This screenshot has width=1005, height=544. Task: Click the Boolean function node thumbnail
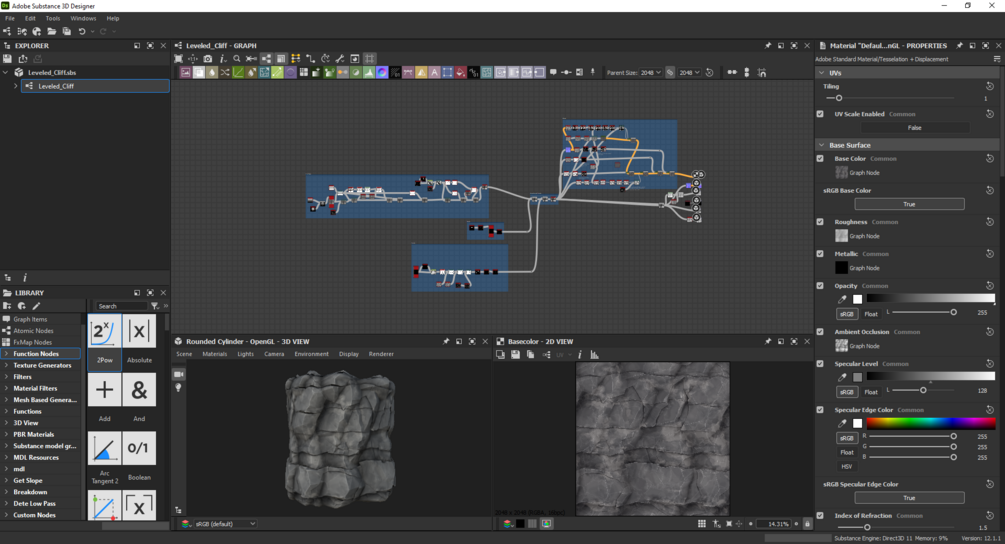(139, 447)
